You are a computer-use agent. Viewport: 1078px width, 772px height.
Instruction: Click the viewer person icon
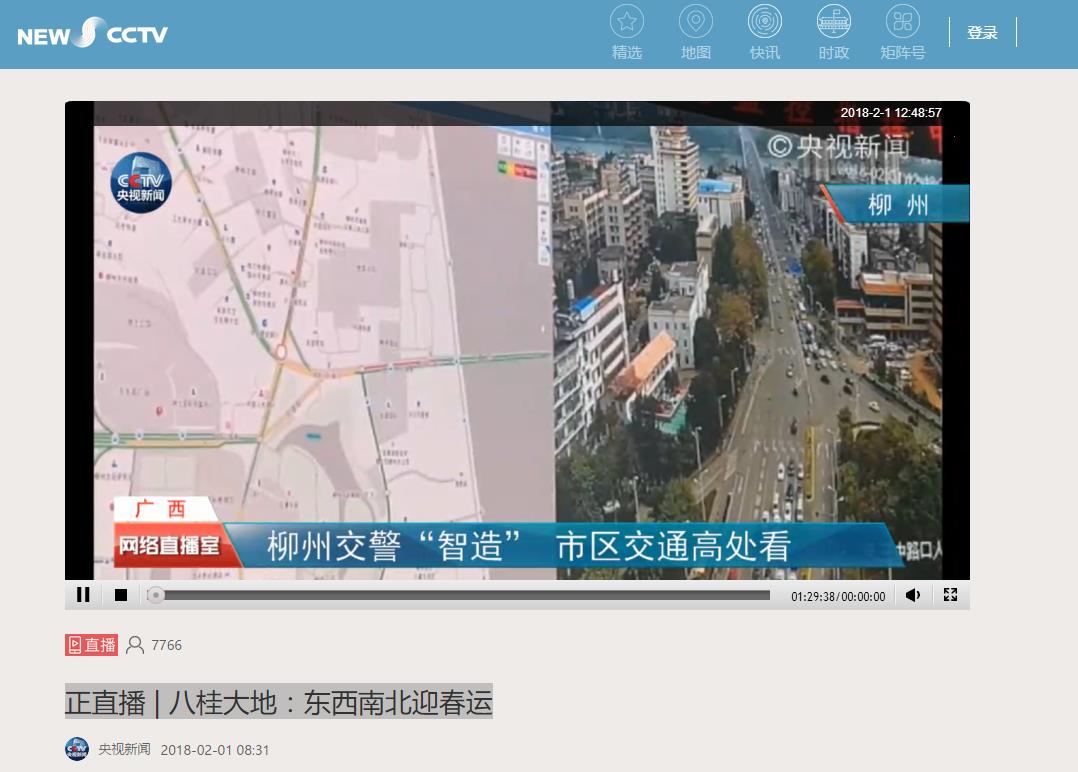[135, 645]
